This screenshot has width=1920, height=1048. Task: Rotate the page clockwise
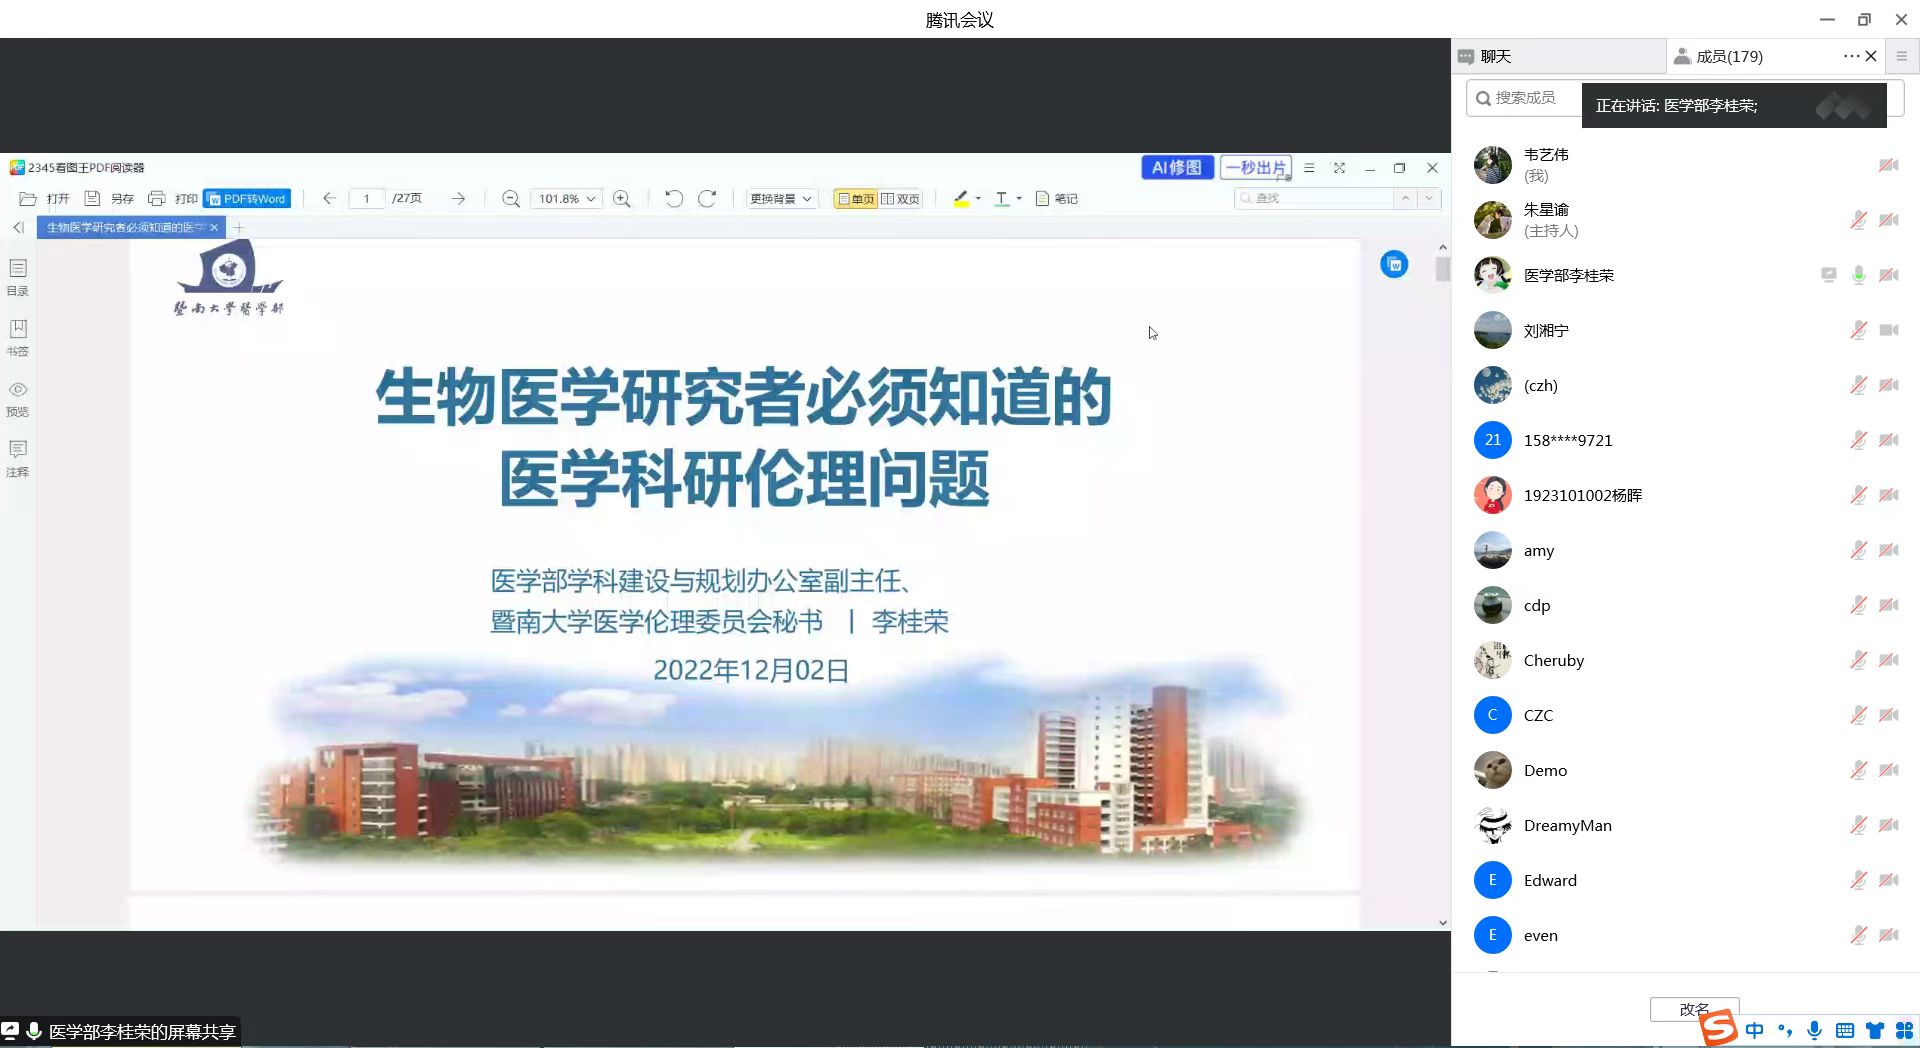(707, 199)
